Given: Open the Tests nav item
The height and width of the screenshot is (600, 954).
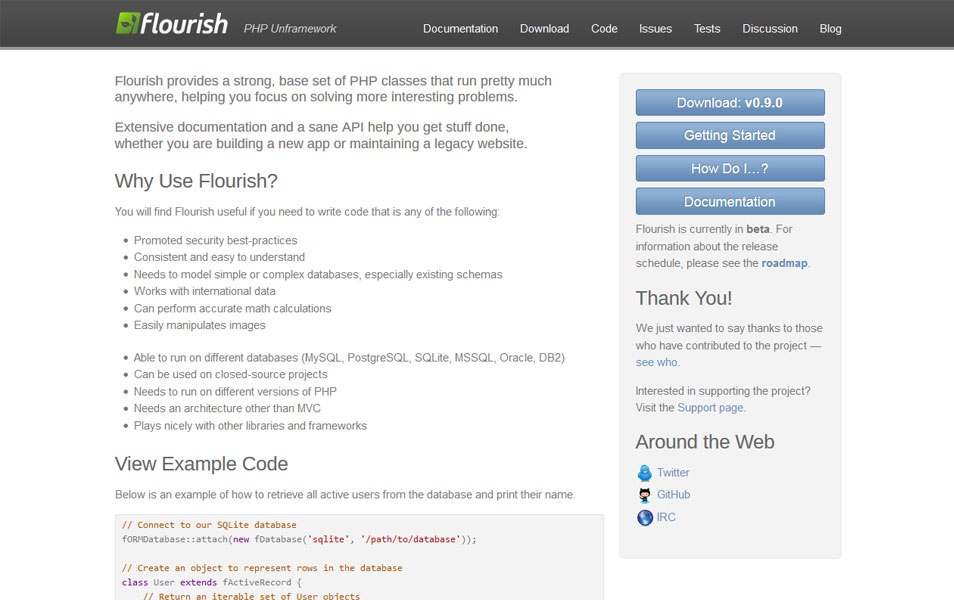Looking at the screenshot, I should coord(706,29).
